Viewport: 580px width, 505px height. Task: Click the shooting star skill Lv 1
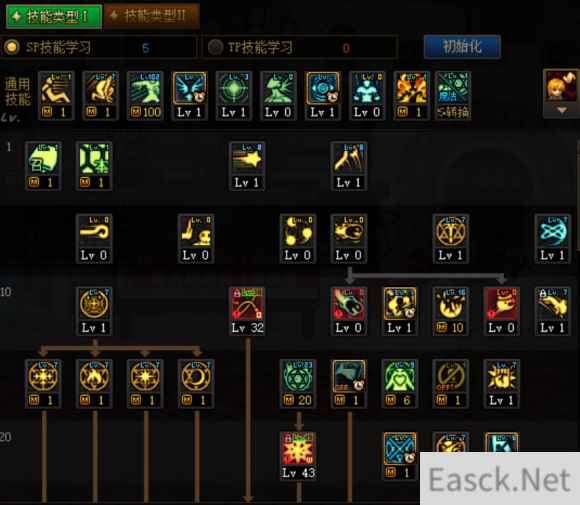(247, 166)
